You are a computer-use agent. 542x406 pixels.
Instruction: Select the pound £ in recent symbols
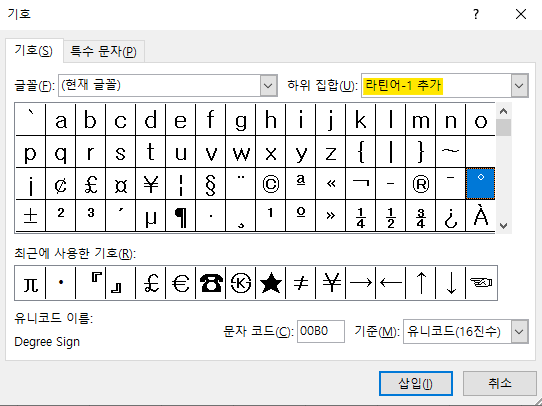(150, 283)
